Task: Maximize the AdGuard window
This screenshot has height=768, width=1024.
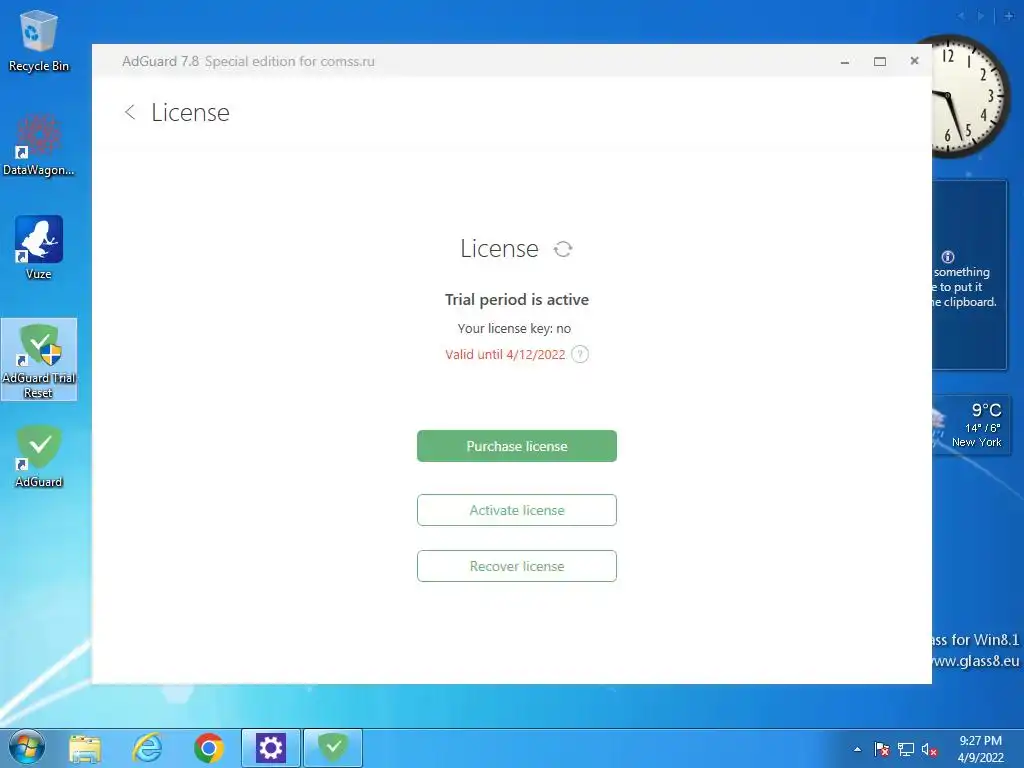Action: pyautogui.click(x=880, y=61)
